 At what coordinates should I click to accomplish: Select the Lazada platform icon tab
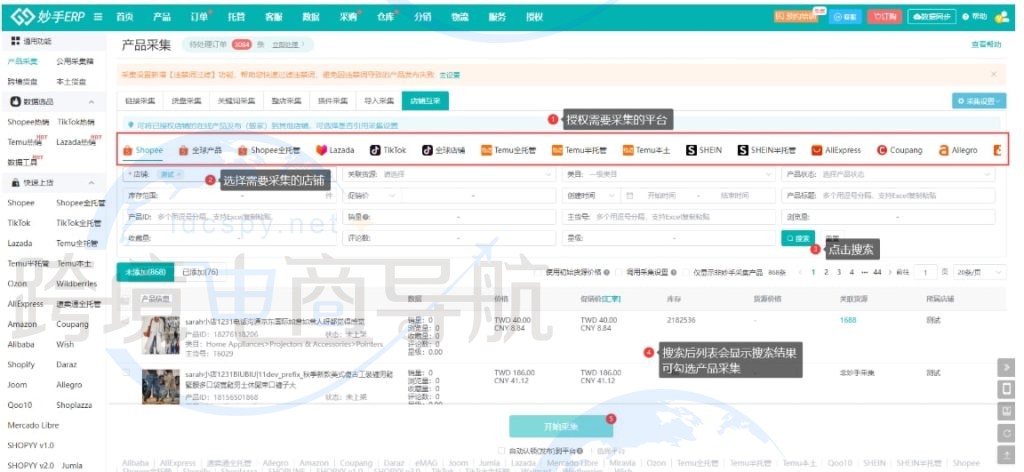[x=336, y=150]
